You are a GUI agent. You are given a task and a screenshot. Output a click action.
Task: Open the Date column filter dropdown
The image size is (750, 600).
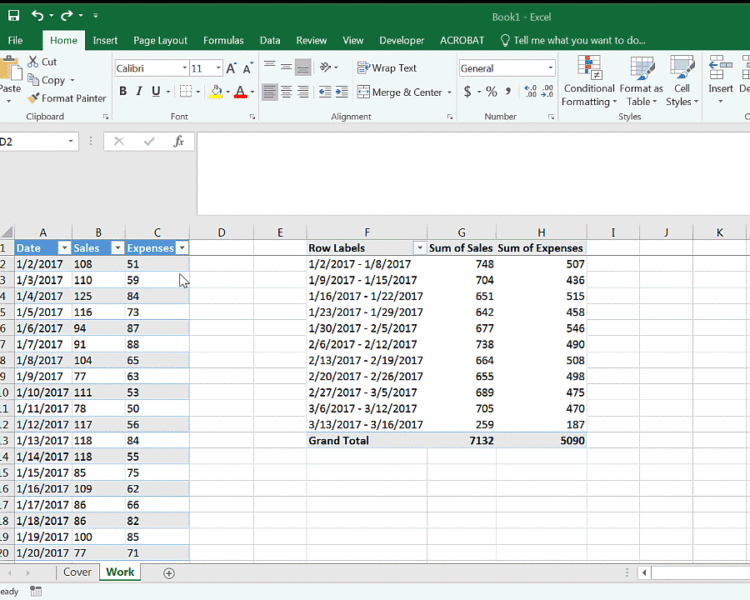pyautogui.click(x=64, y=248)
